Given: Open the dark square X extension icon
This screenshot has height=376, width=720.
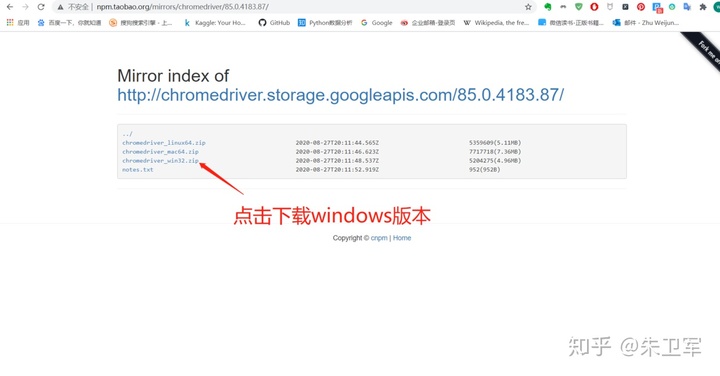Looking at the screenshot, I should pos(625,7).
